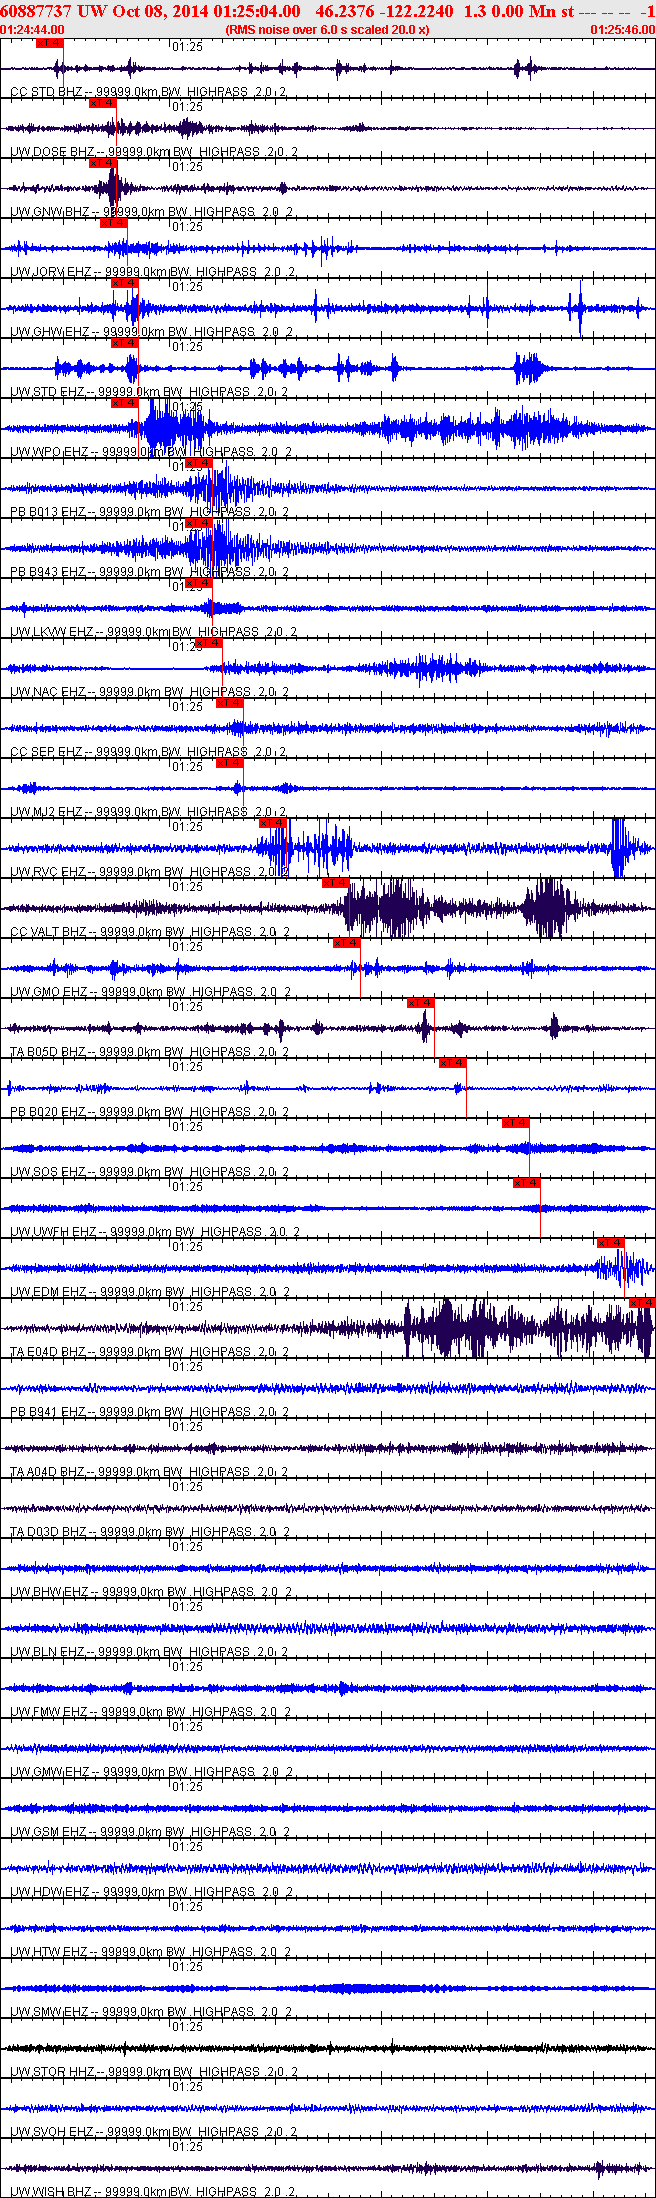Select the UW HTW EHZ trace label
The height and width of the screenshot is (2198, 656).
tap(151, 1952)
